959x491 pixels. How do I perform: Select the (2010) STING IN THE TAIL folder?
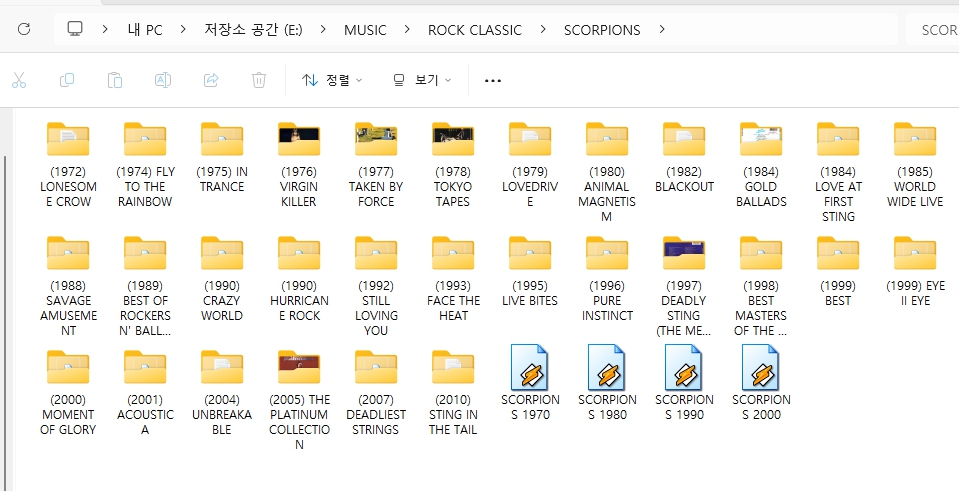click(x=453, y=392)
